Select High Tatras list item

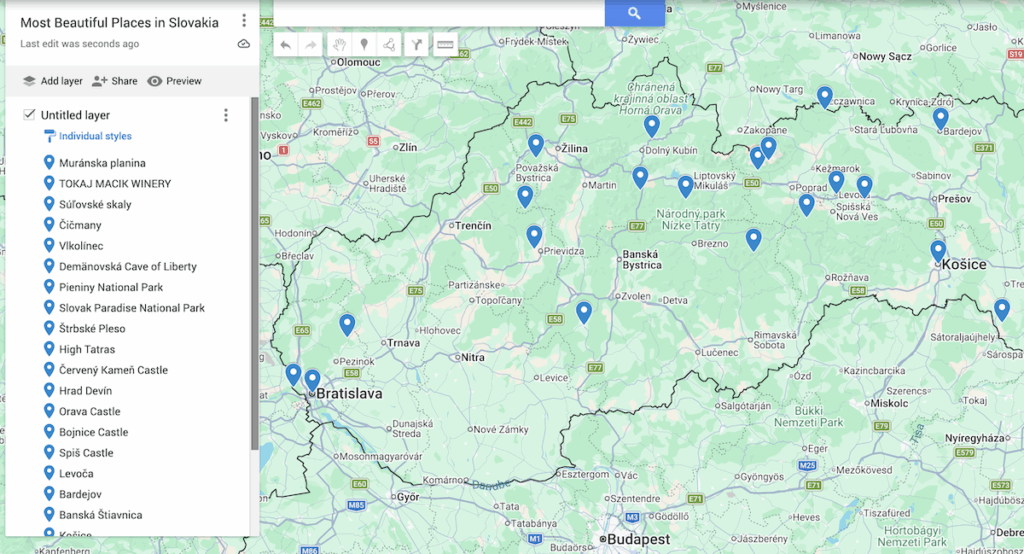click(87, 350)
